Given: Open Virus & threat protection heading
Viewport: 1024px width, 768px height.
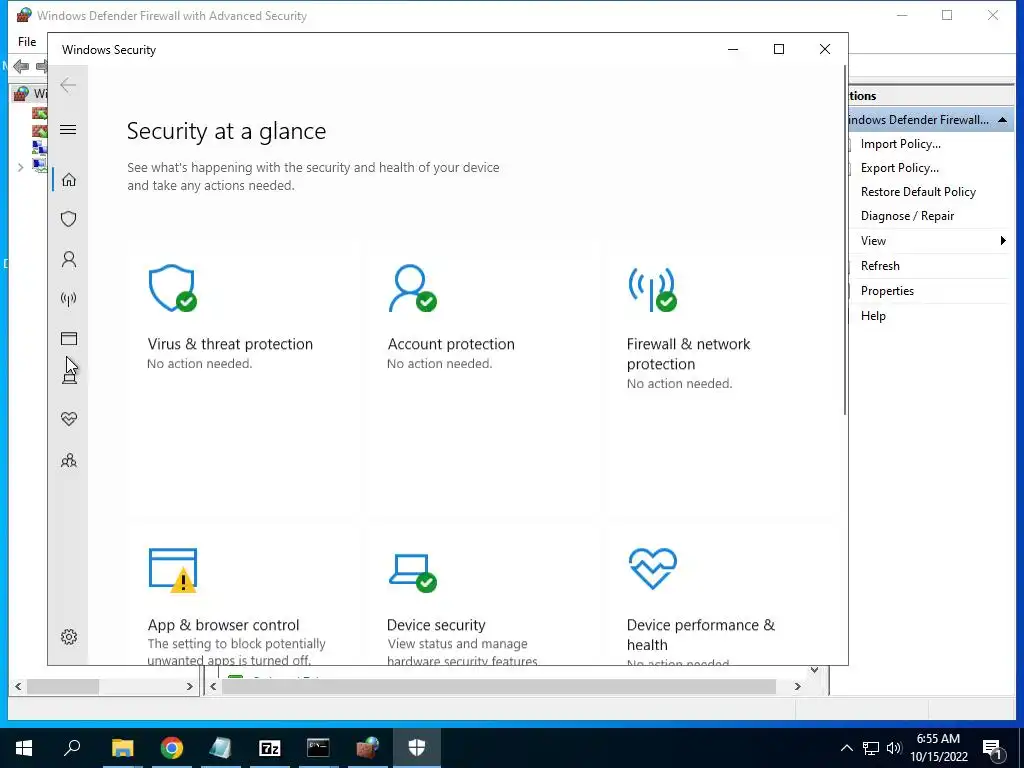Looking at the screenshot, I should (x=230, y=344).
